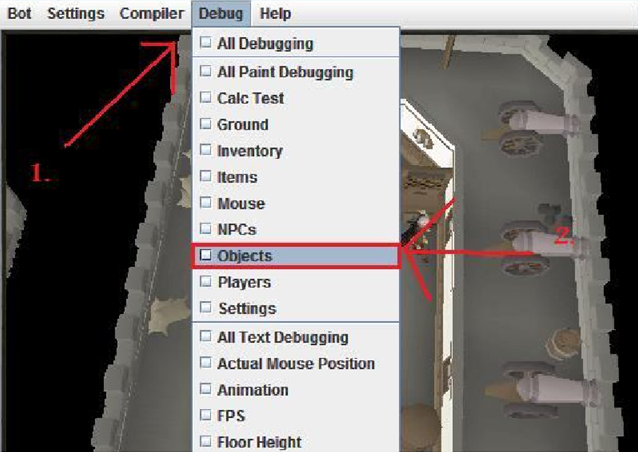Enable Mouse debugging

pos(296,203)
